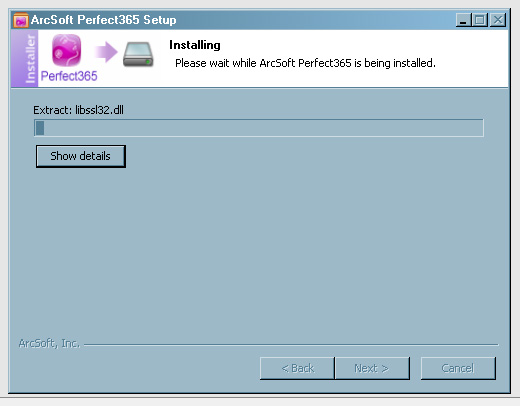Click the grayed-out Next button
The height and width of the screenshot is (406, 520).
coord(372,368)
